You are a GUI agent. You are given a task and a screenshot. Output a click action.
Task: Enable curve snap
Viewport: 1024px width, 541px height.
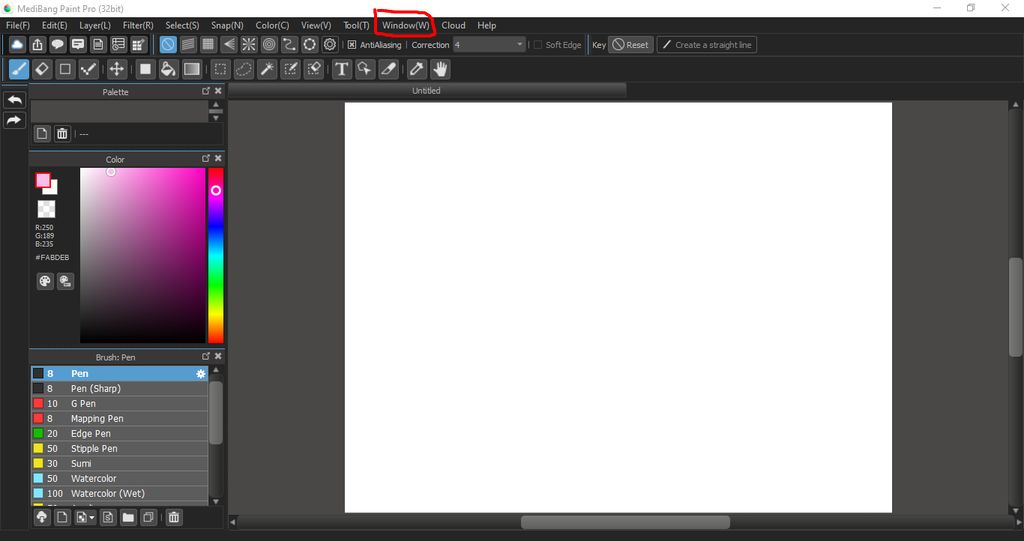[289, 44]
